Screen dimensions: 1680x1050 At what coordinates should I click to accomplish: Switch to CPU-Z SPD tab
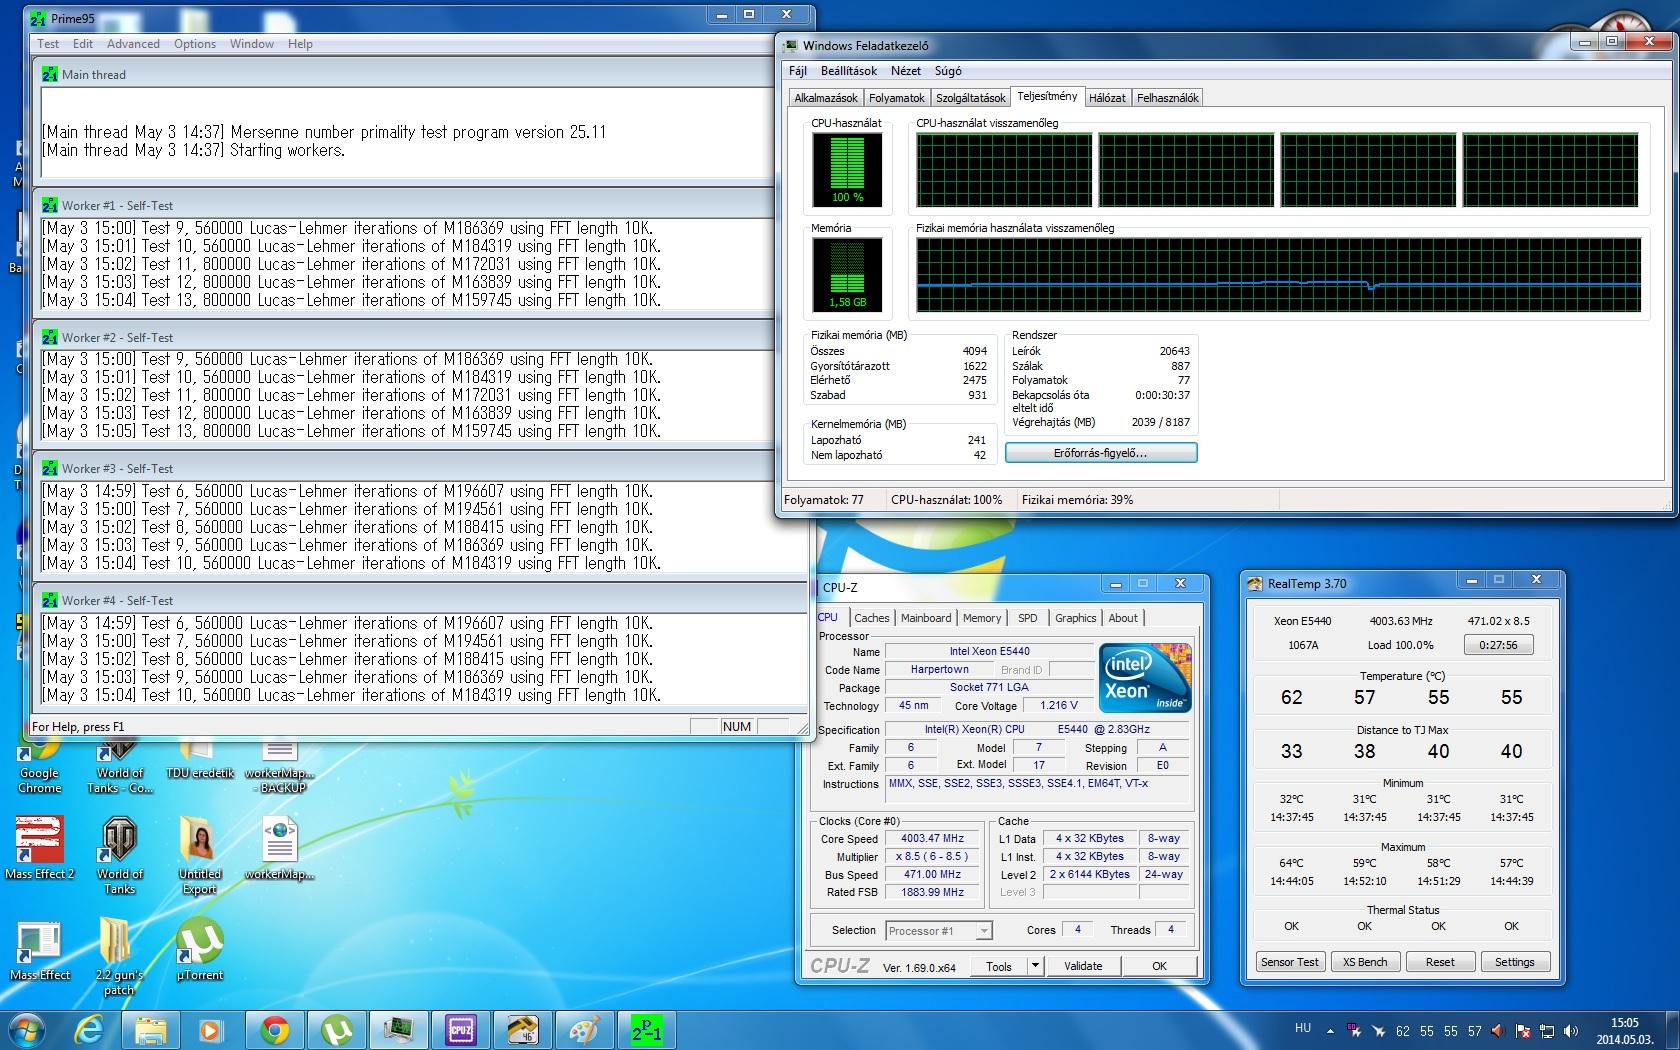coord(1028,618)
